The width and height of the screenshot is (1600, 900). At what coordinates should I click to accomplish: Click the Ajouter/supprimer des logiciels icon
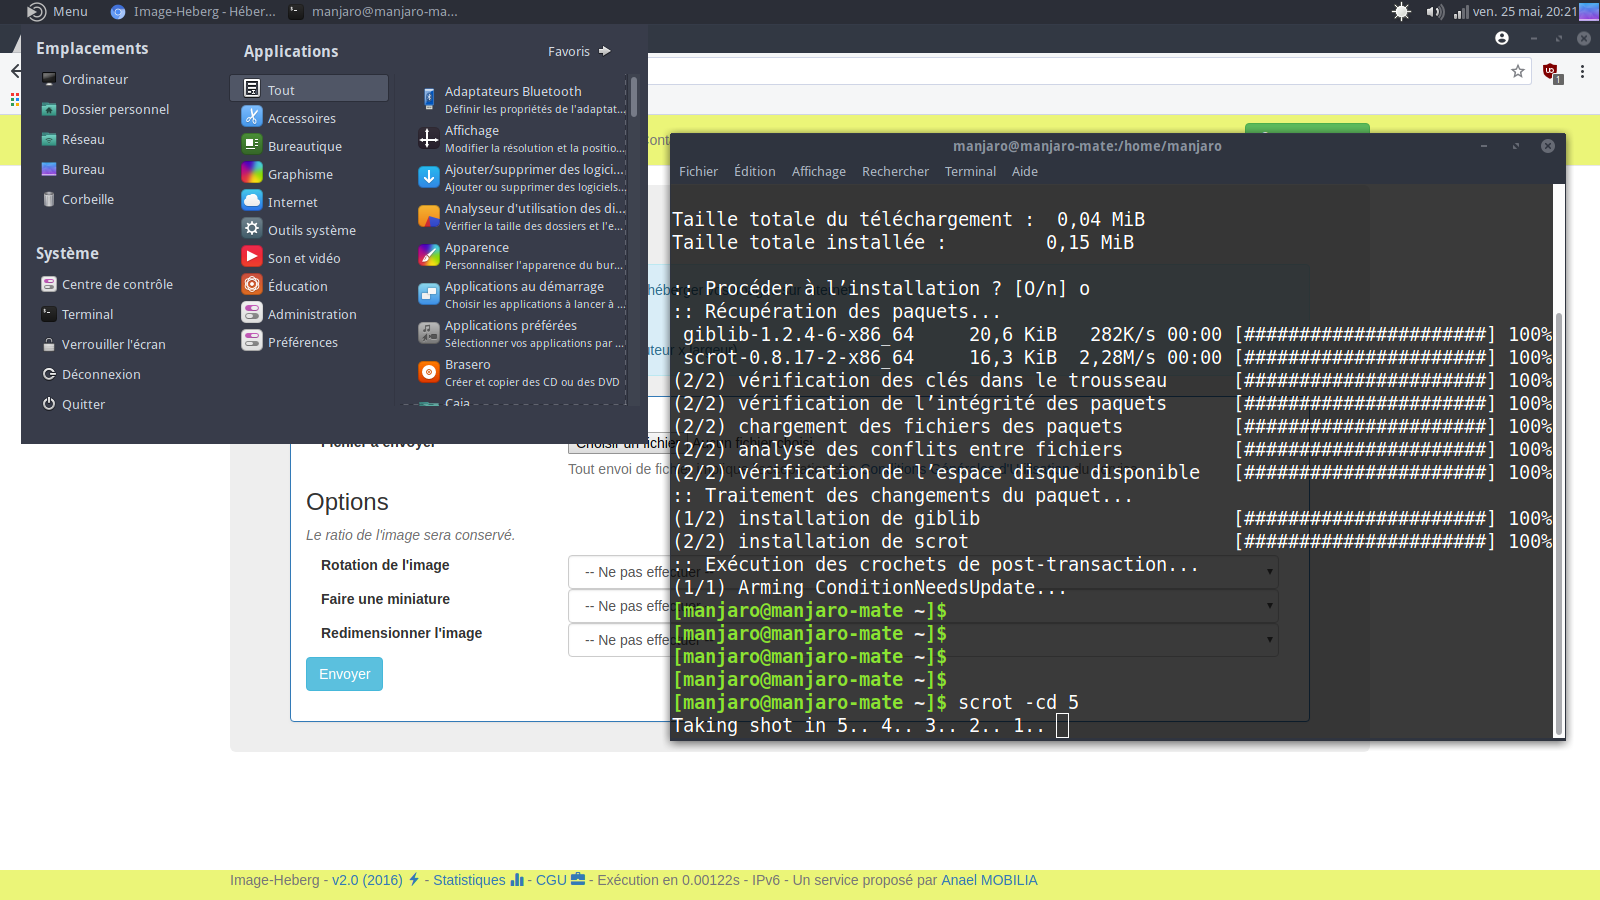[x=429, y=177]
